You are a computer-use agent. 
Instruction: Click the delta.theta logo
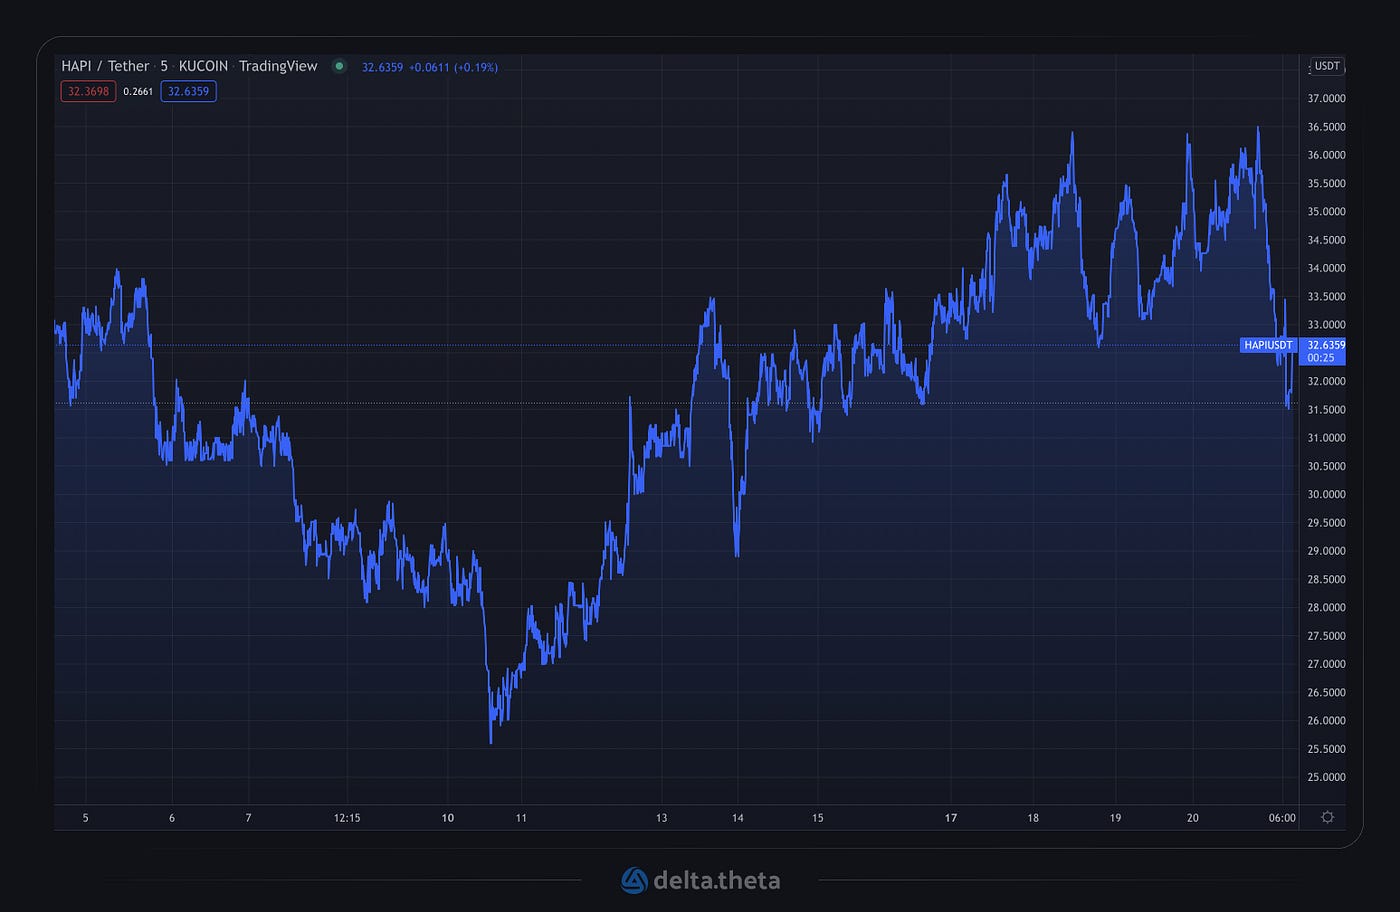[700, 880]
